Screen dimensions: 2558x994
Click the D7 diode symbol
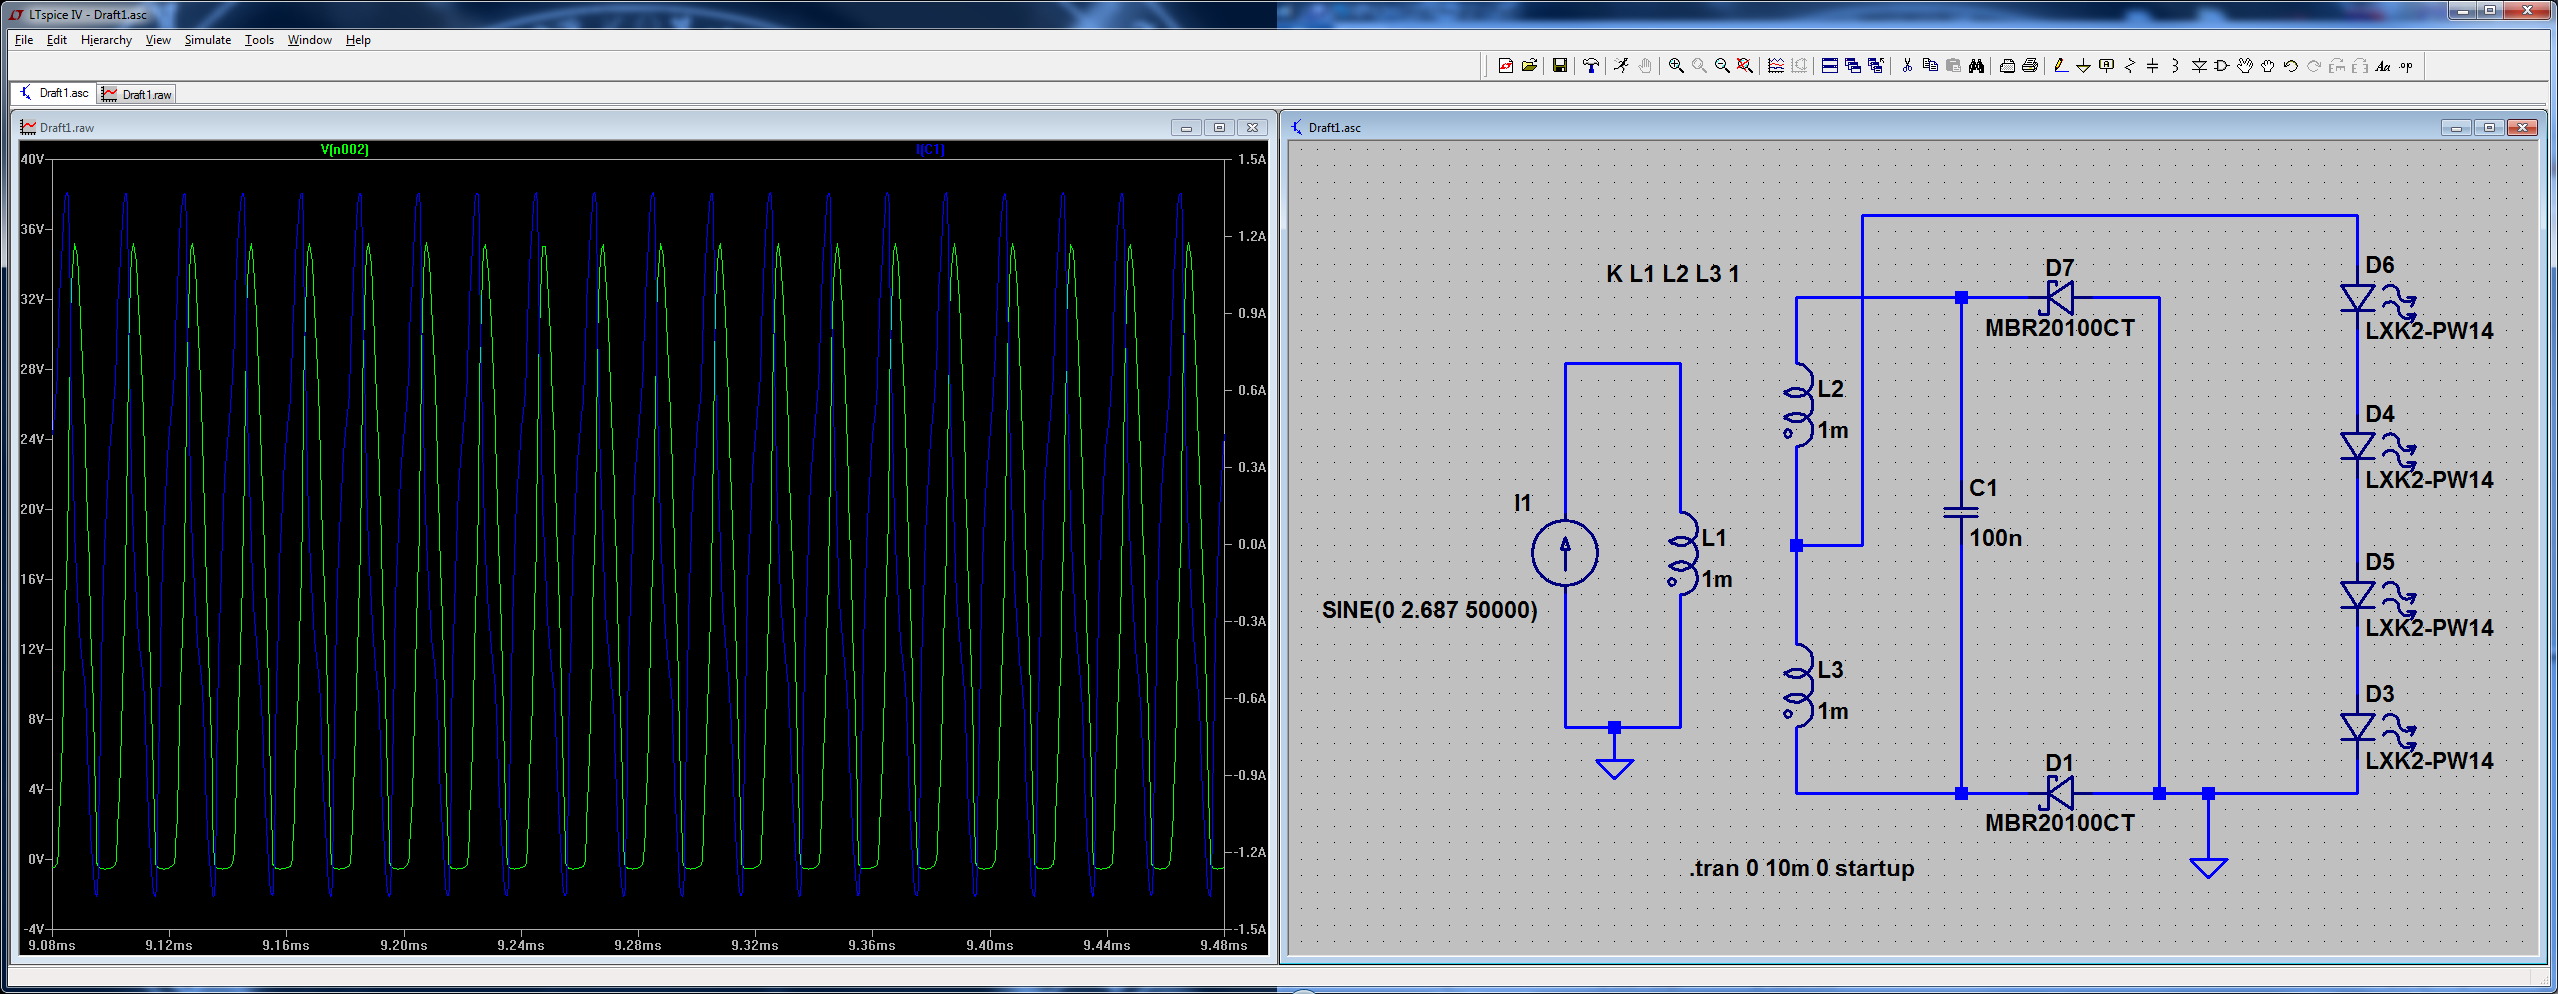[2060, 297]
